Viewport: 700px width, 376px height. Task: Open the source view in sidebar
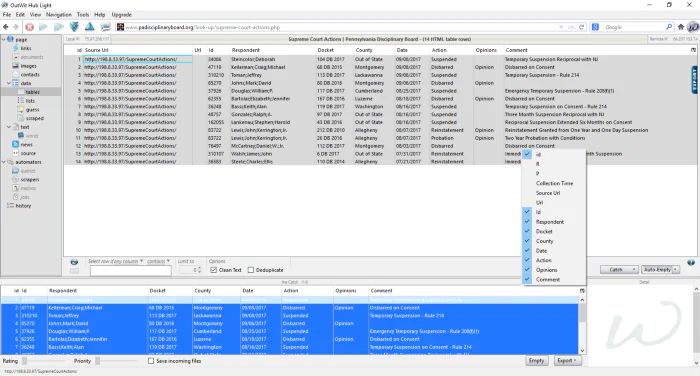tap(28, 153)
